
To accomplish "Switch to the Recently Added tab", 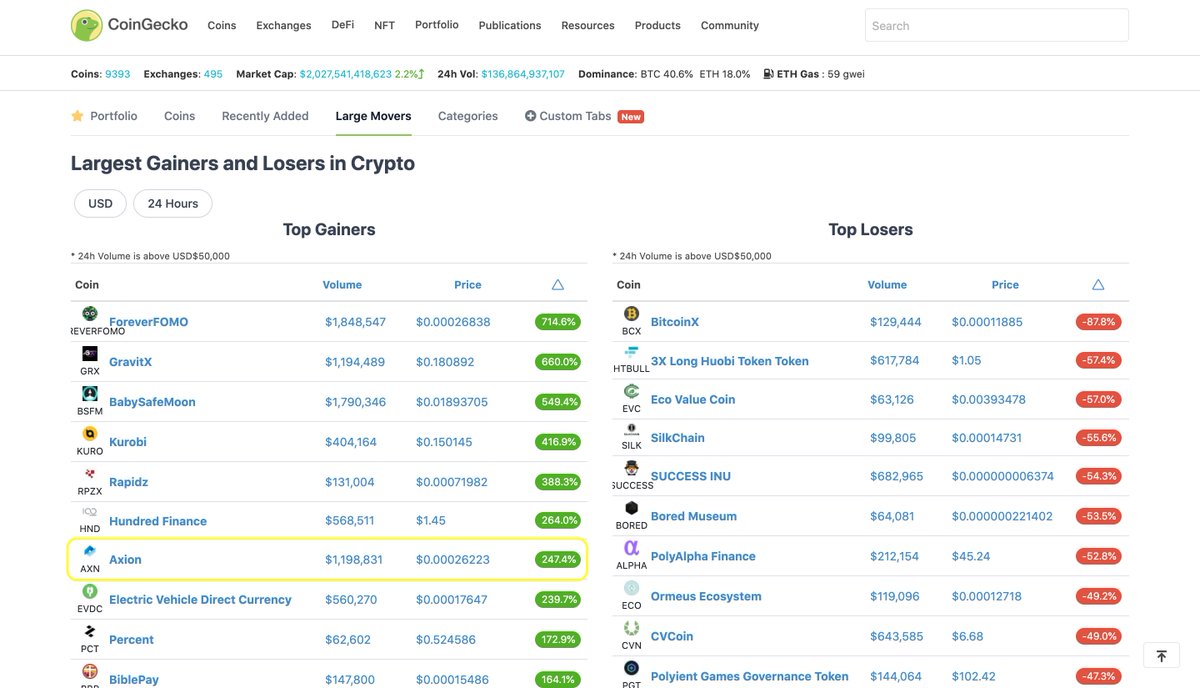I will point(264,115).
